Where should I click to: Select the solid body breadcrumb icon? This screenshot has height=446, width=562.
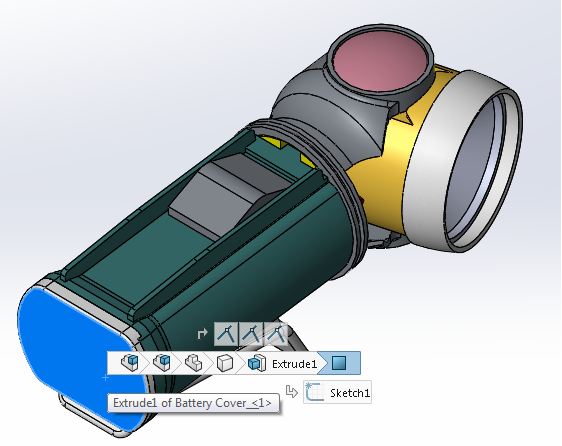pos(225,363)
